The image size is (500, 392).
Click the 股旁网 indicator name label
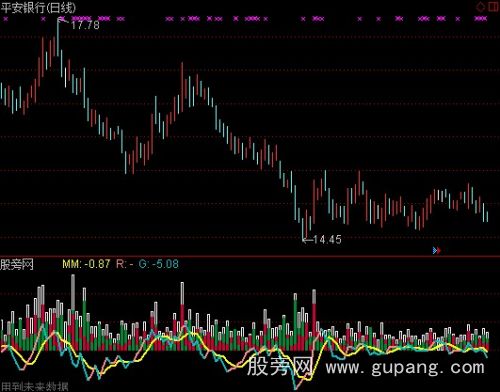pyautogui.click(x=17, y=265)
